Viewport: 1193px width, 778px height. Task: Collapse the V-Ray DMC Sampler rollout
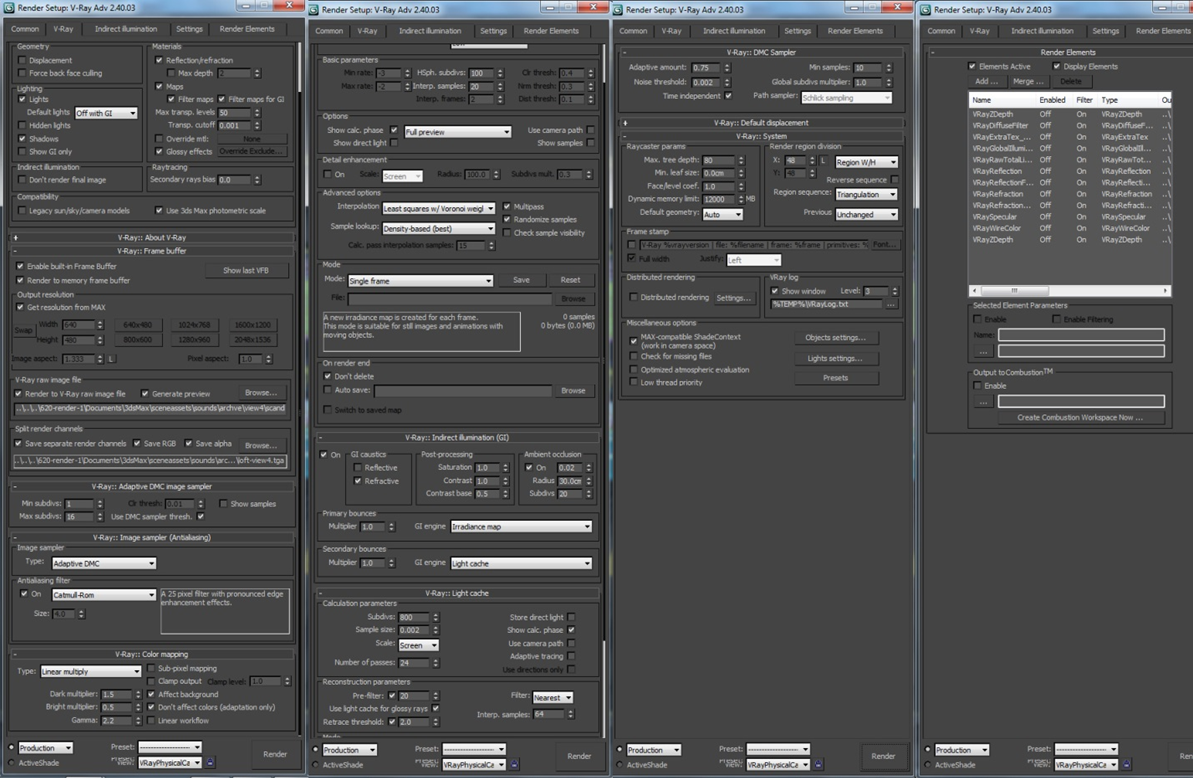coord(761,52)
